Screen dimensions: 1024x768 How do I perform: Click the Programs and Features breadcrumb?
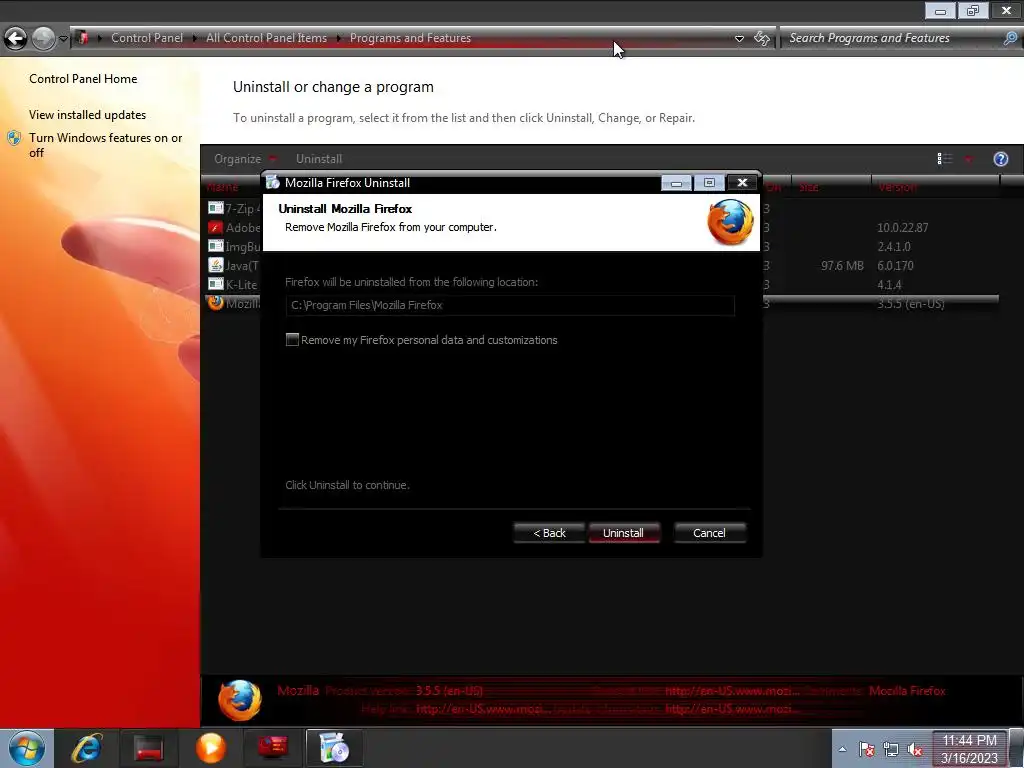click(x=410, y=38)
